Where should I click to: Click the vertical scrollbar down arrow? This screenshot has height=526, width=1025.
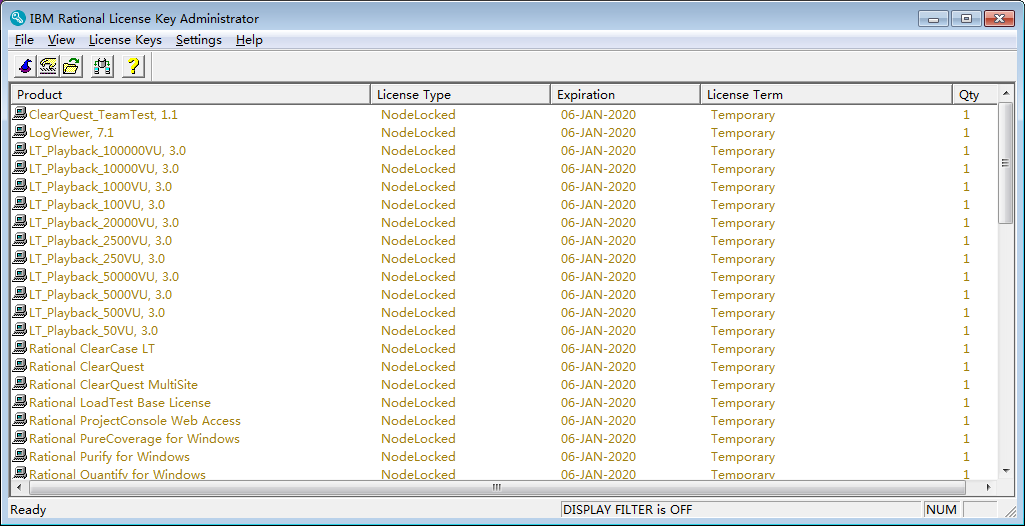click(1005, 470)
